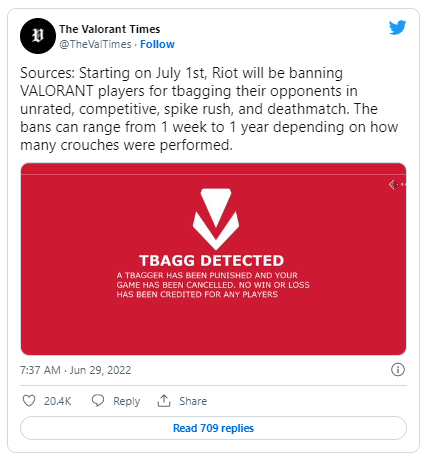Click the Valorant Times profile avatar

38,36
